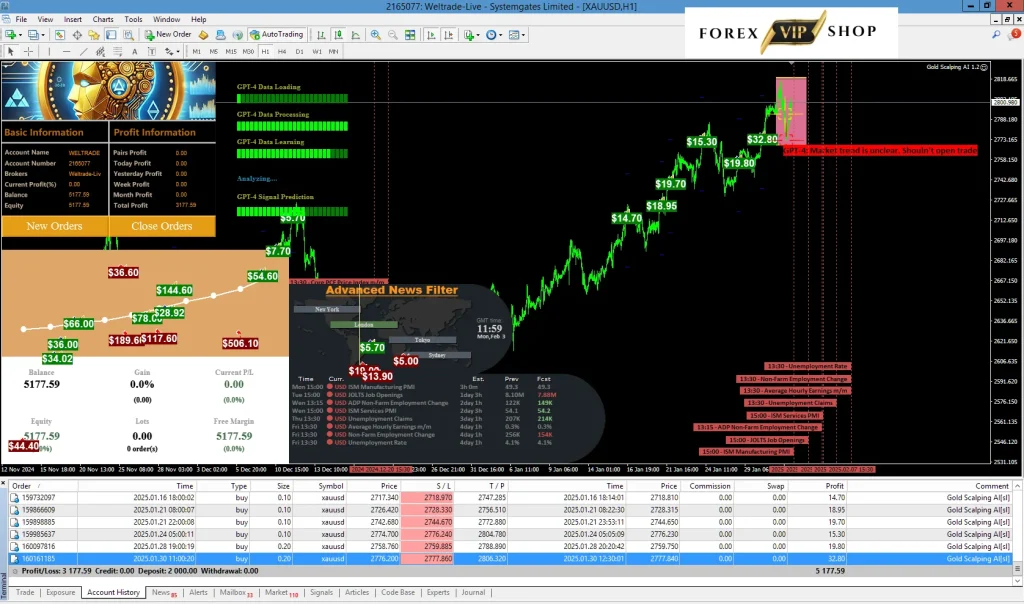This screenshot has height=604, width=1024.
Task: Switch to M15 timeframe
Action: (x=231, y=51)
